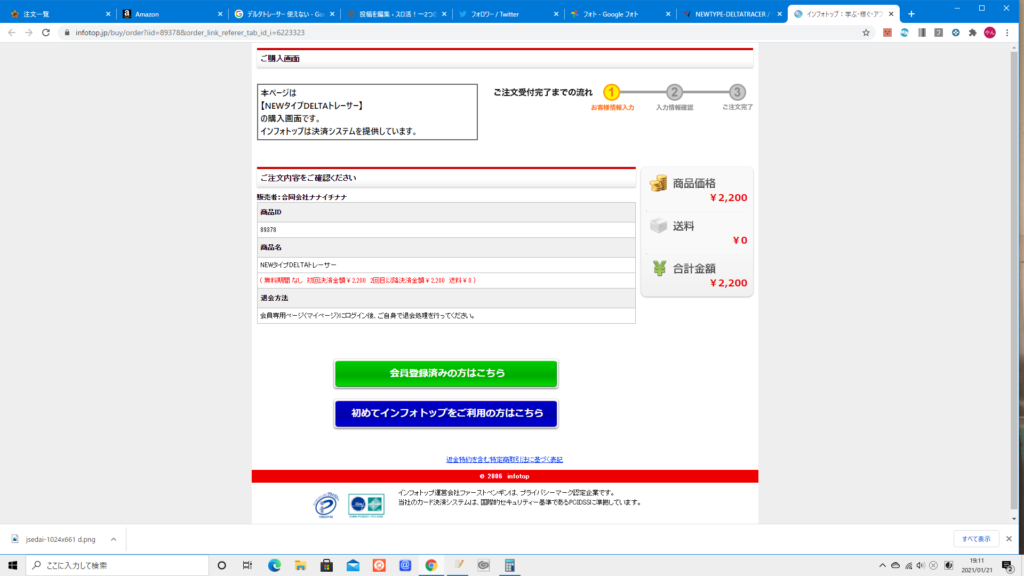Switch to Google Chrome on the taskbar
The width and height of the screenshot is (1024, 576).
(431, 566)
